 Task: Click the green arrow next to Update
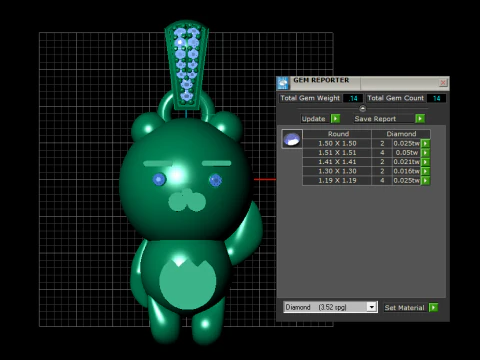[x=336, y=118]
